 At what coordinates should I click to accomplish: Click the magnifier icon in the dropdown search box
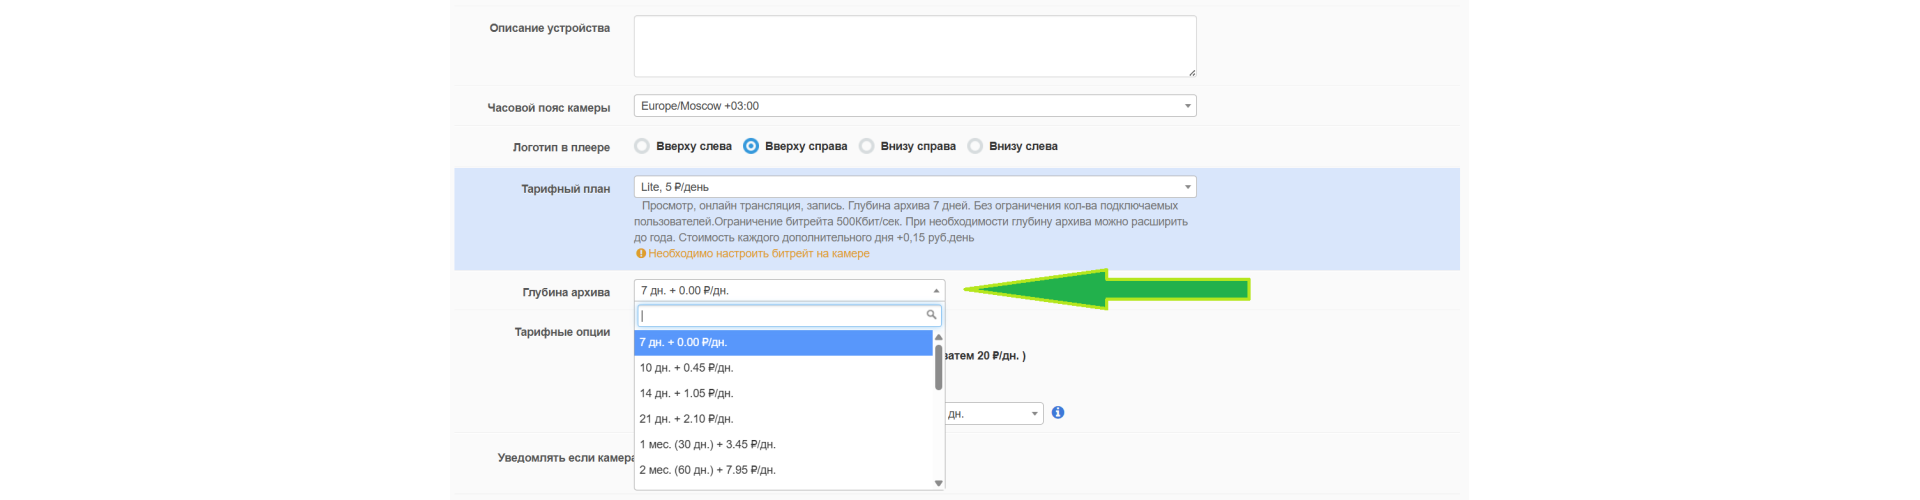tap(931, 315)
